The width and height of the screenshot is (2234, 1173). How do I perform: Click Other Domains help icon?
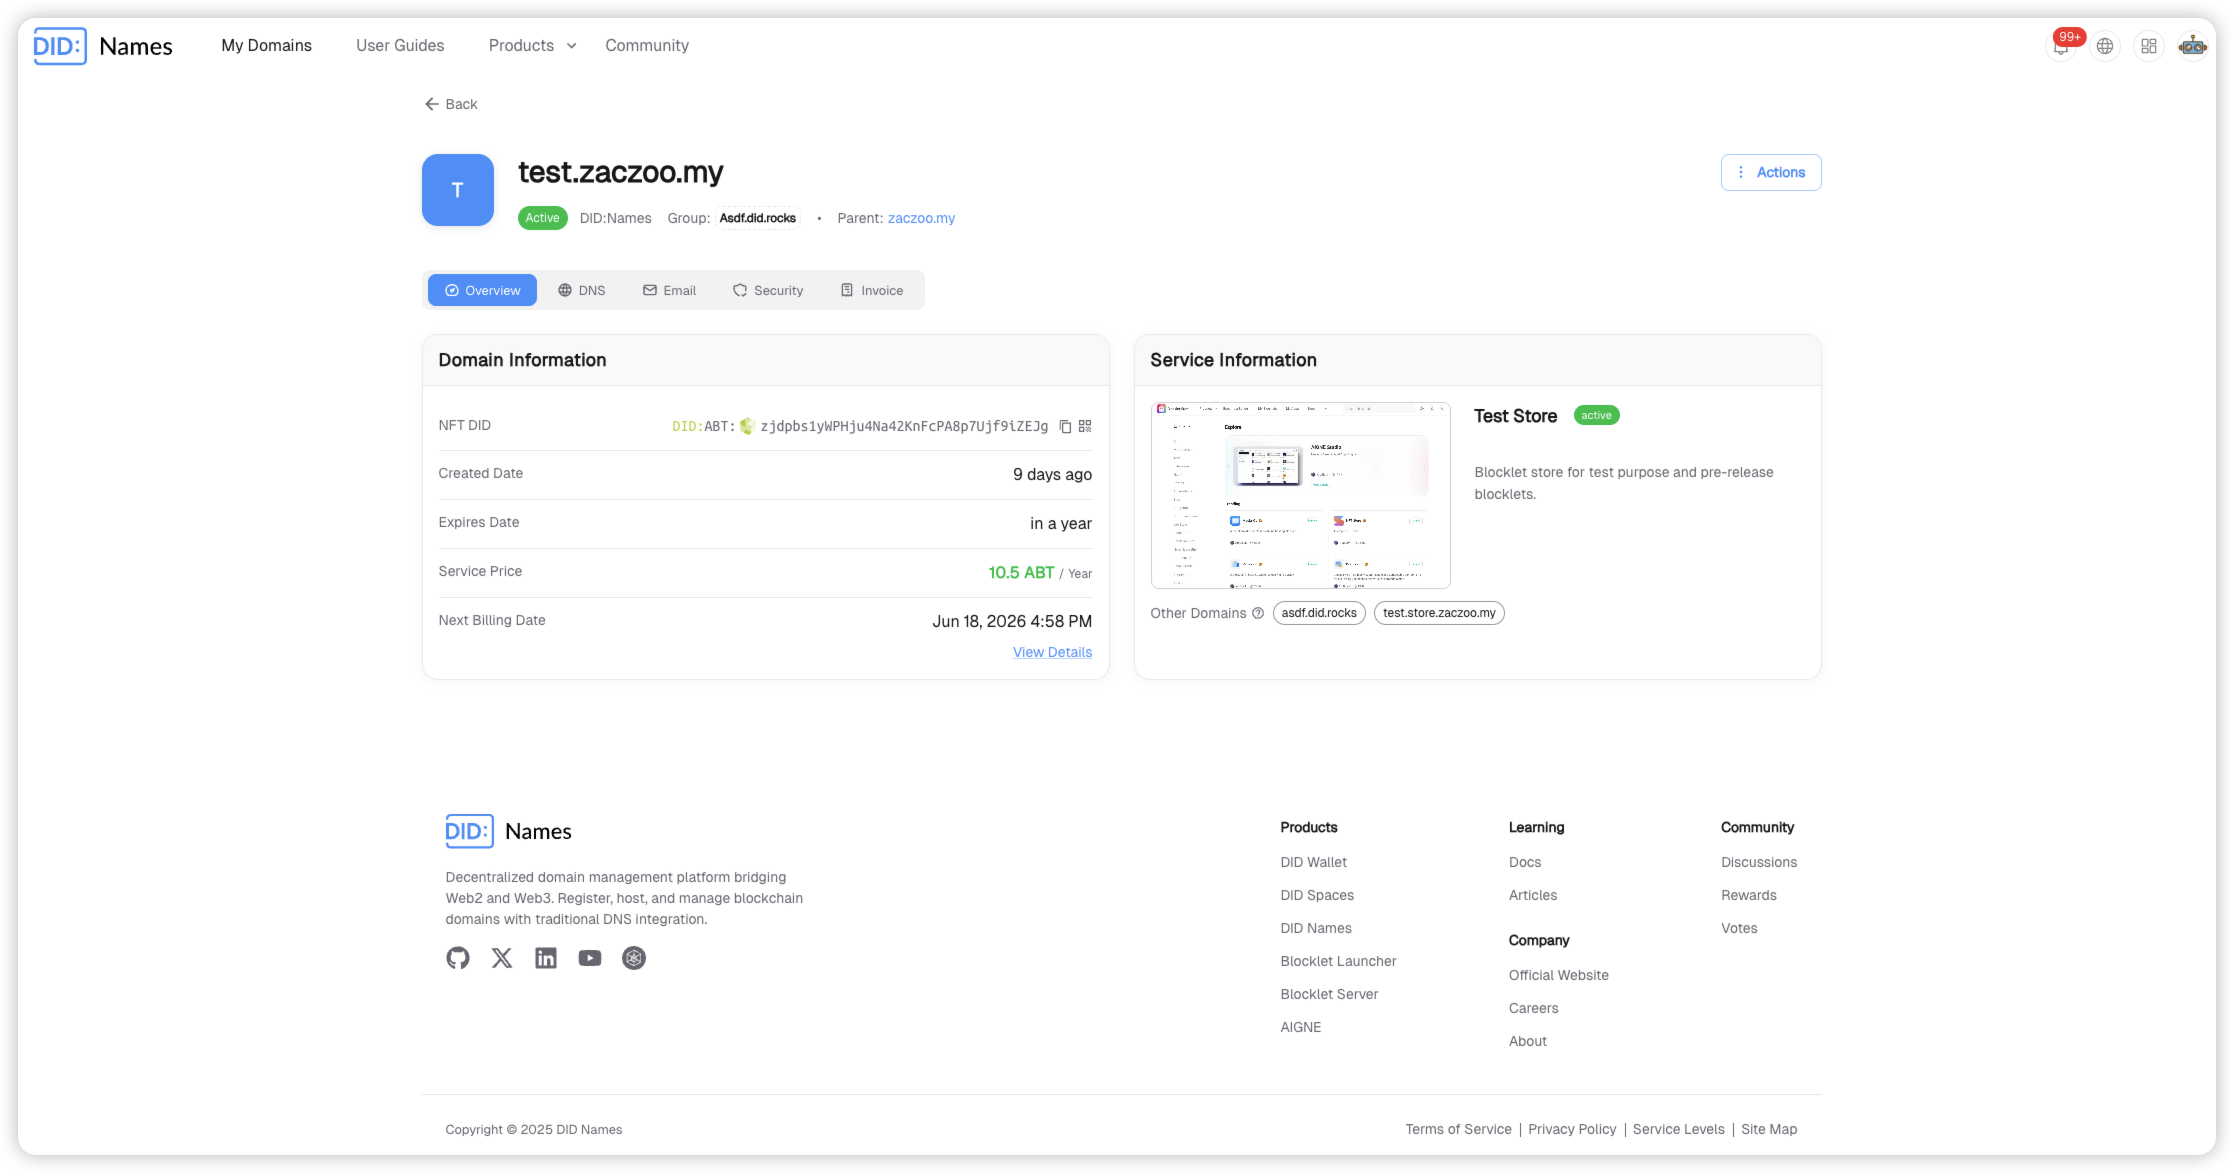pos(1258,613)
